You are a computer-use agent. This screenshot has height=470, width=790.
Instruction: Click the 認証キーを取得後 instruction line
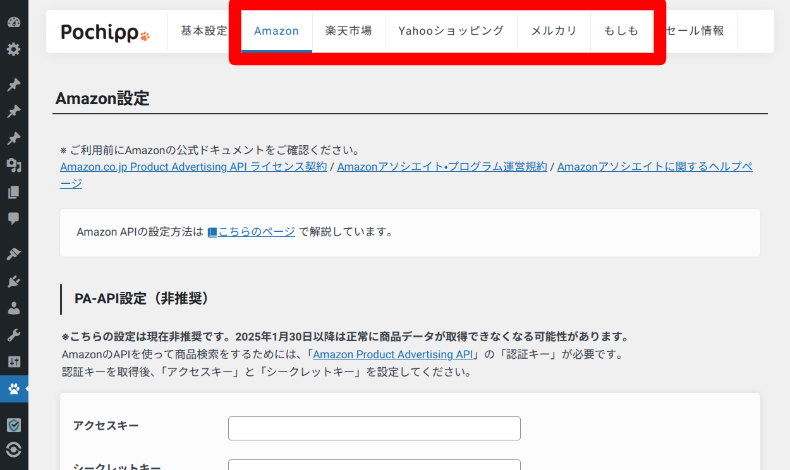267,372
